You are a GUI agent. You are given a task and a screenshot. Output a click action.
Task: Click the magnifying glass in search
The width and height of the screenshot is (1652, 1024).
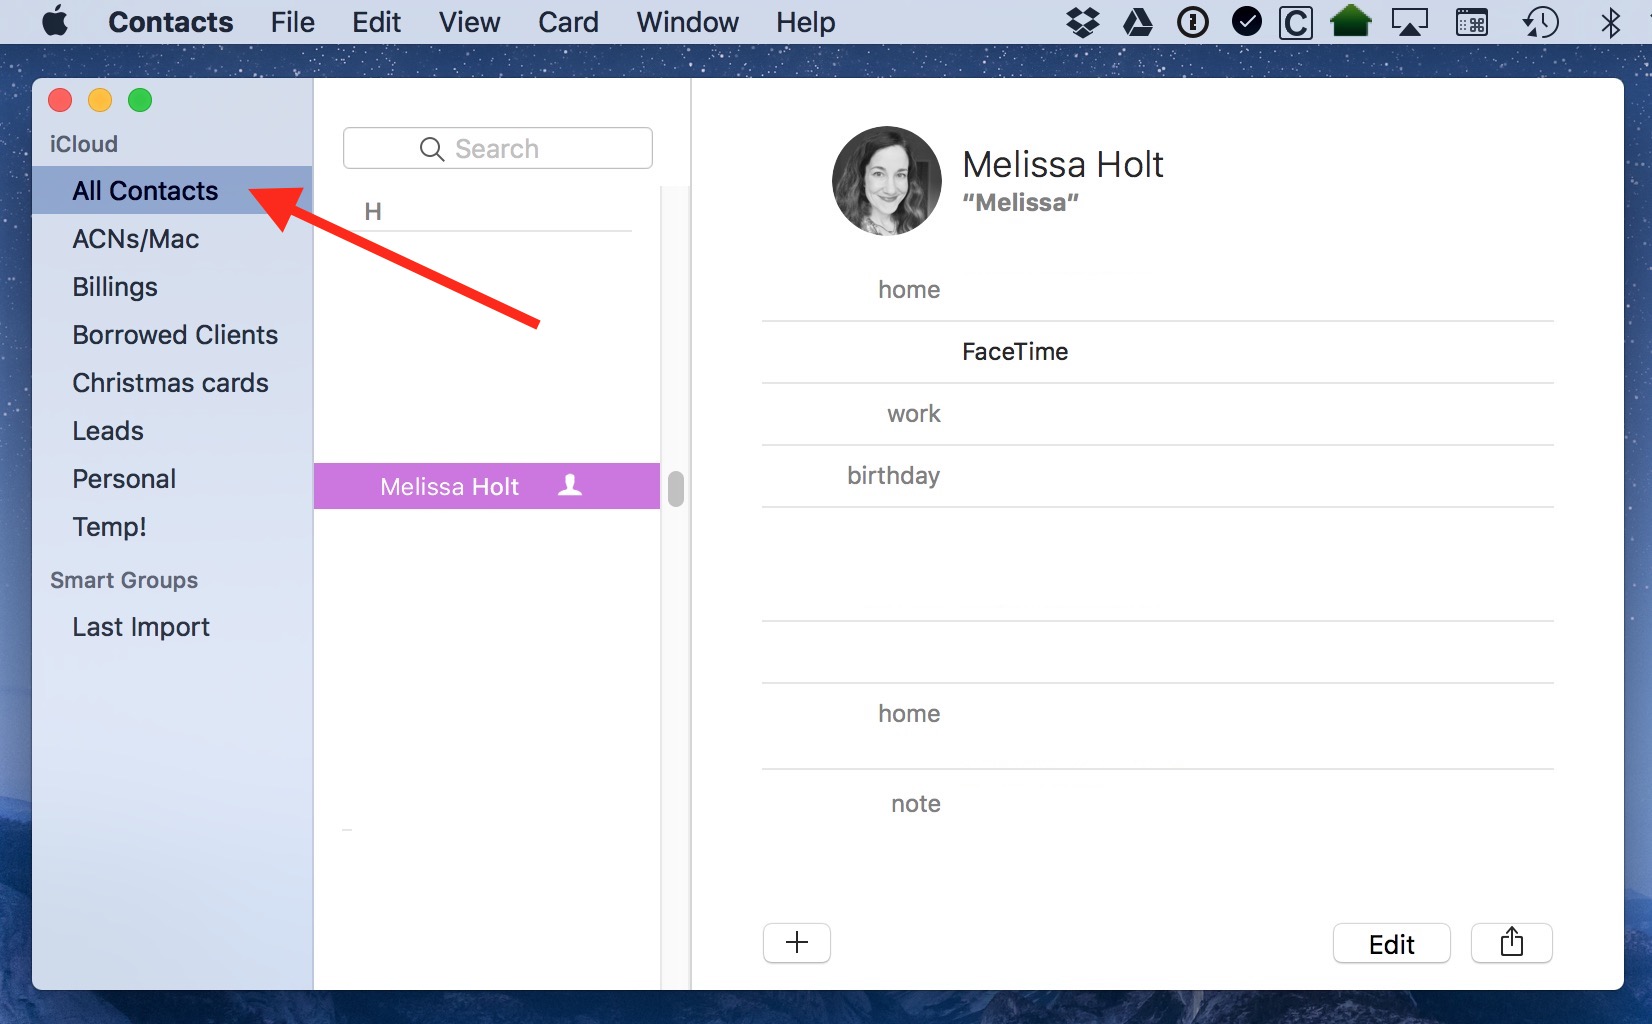[431, 149]
